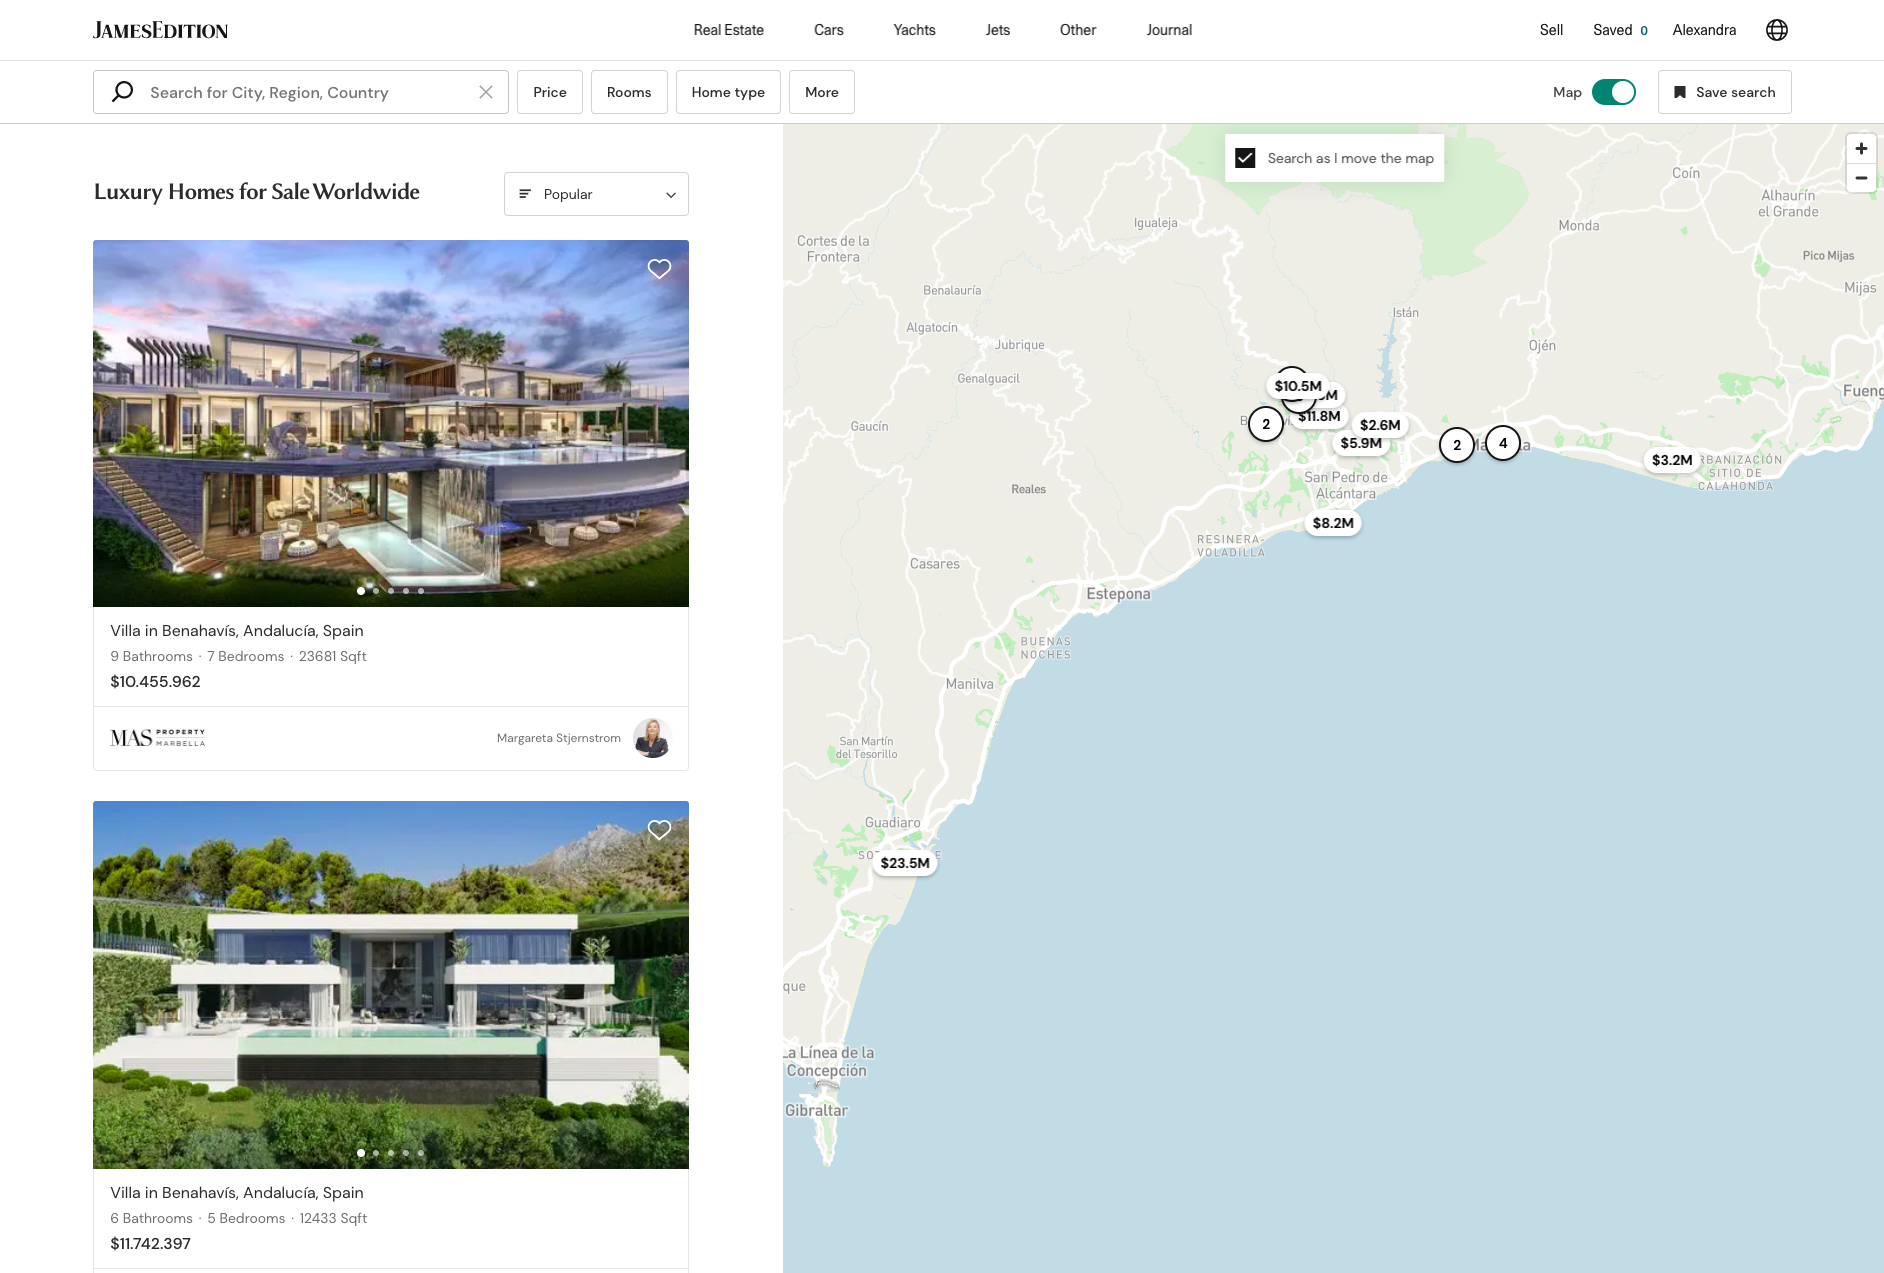Select the $5.9M map marker
This screenshot has width=1884, height=1273.
point(1361,444)
